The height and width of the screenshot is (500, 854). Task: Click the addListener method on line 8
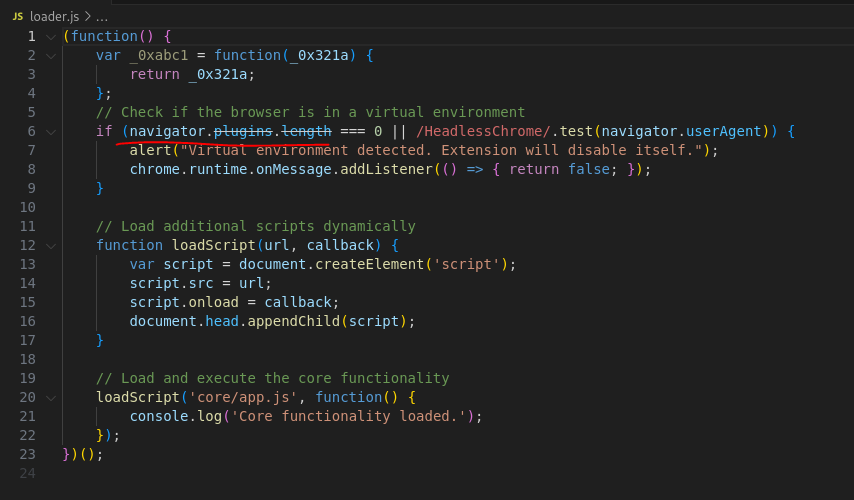point(382,169)
